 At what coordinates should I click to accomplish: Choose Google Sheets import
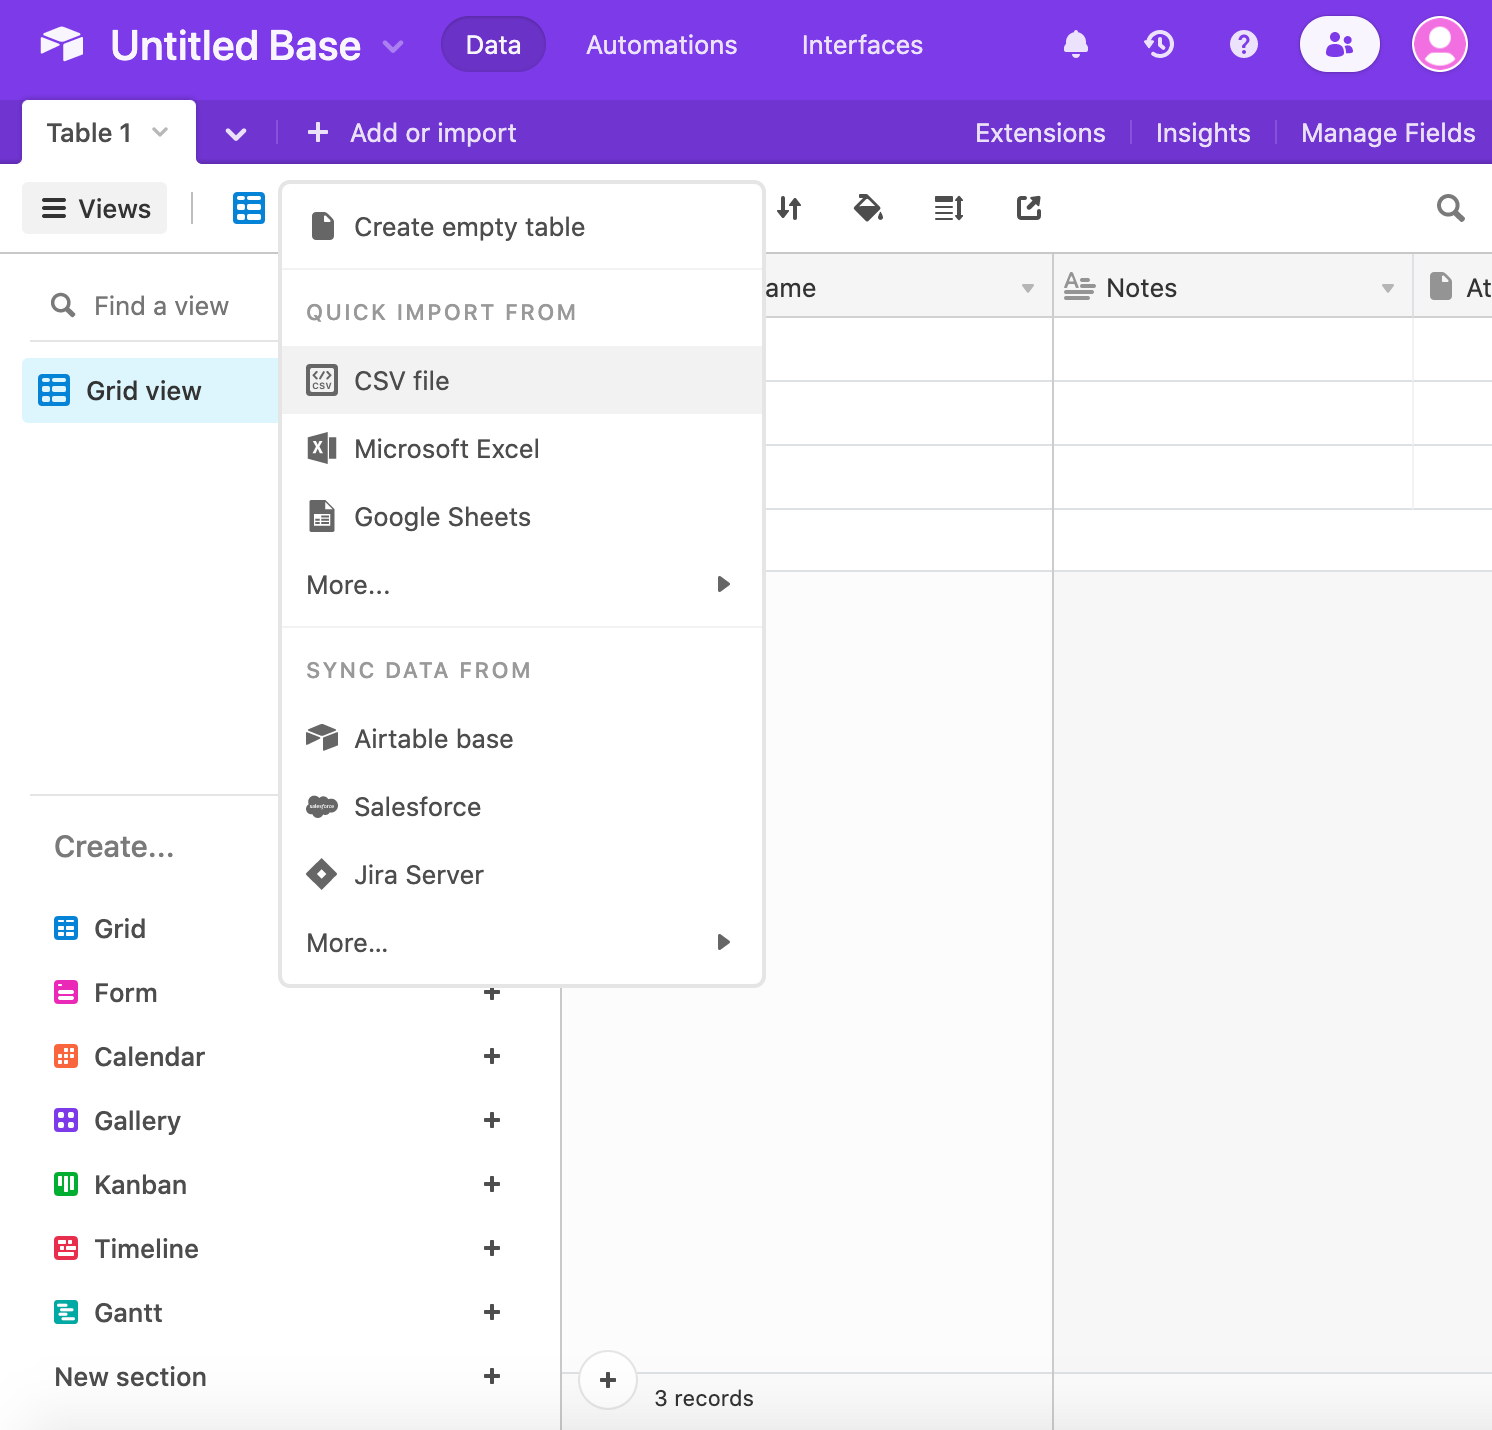click(522, 516)
